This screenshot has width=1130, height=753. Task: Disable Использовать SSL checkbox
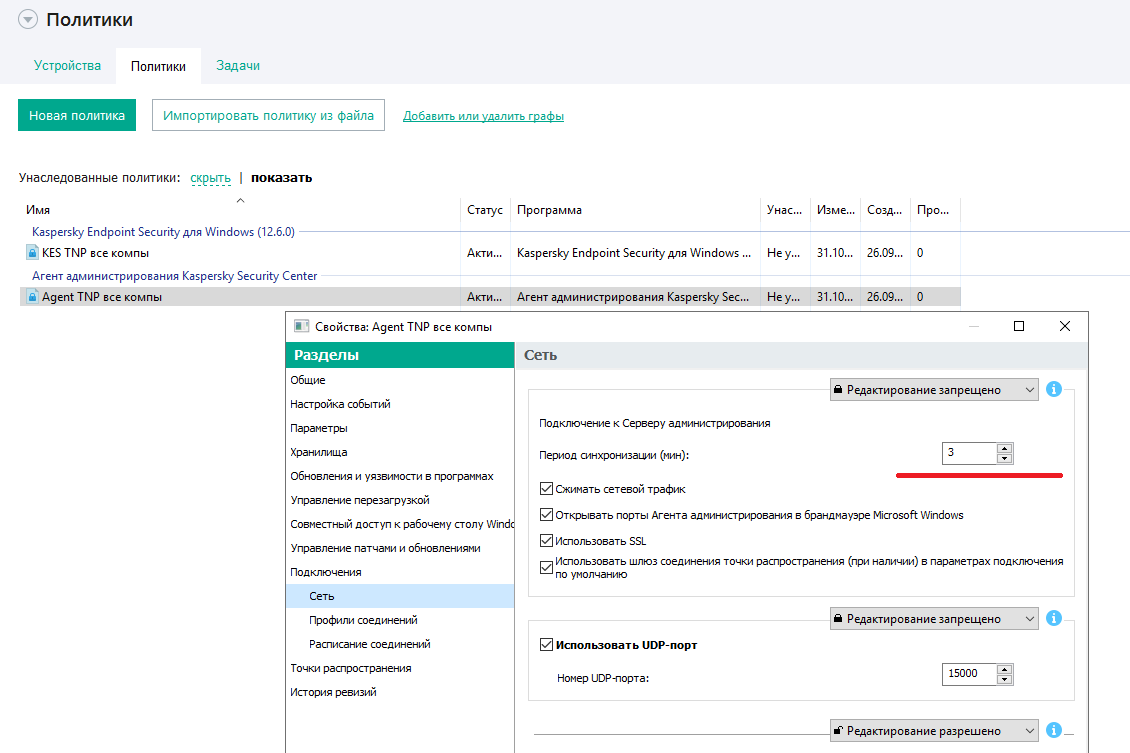(x=546, y=541)
